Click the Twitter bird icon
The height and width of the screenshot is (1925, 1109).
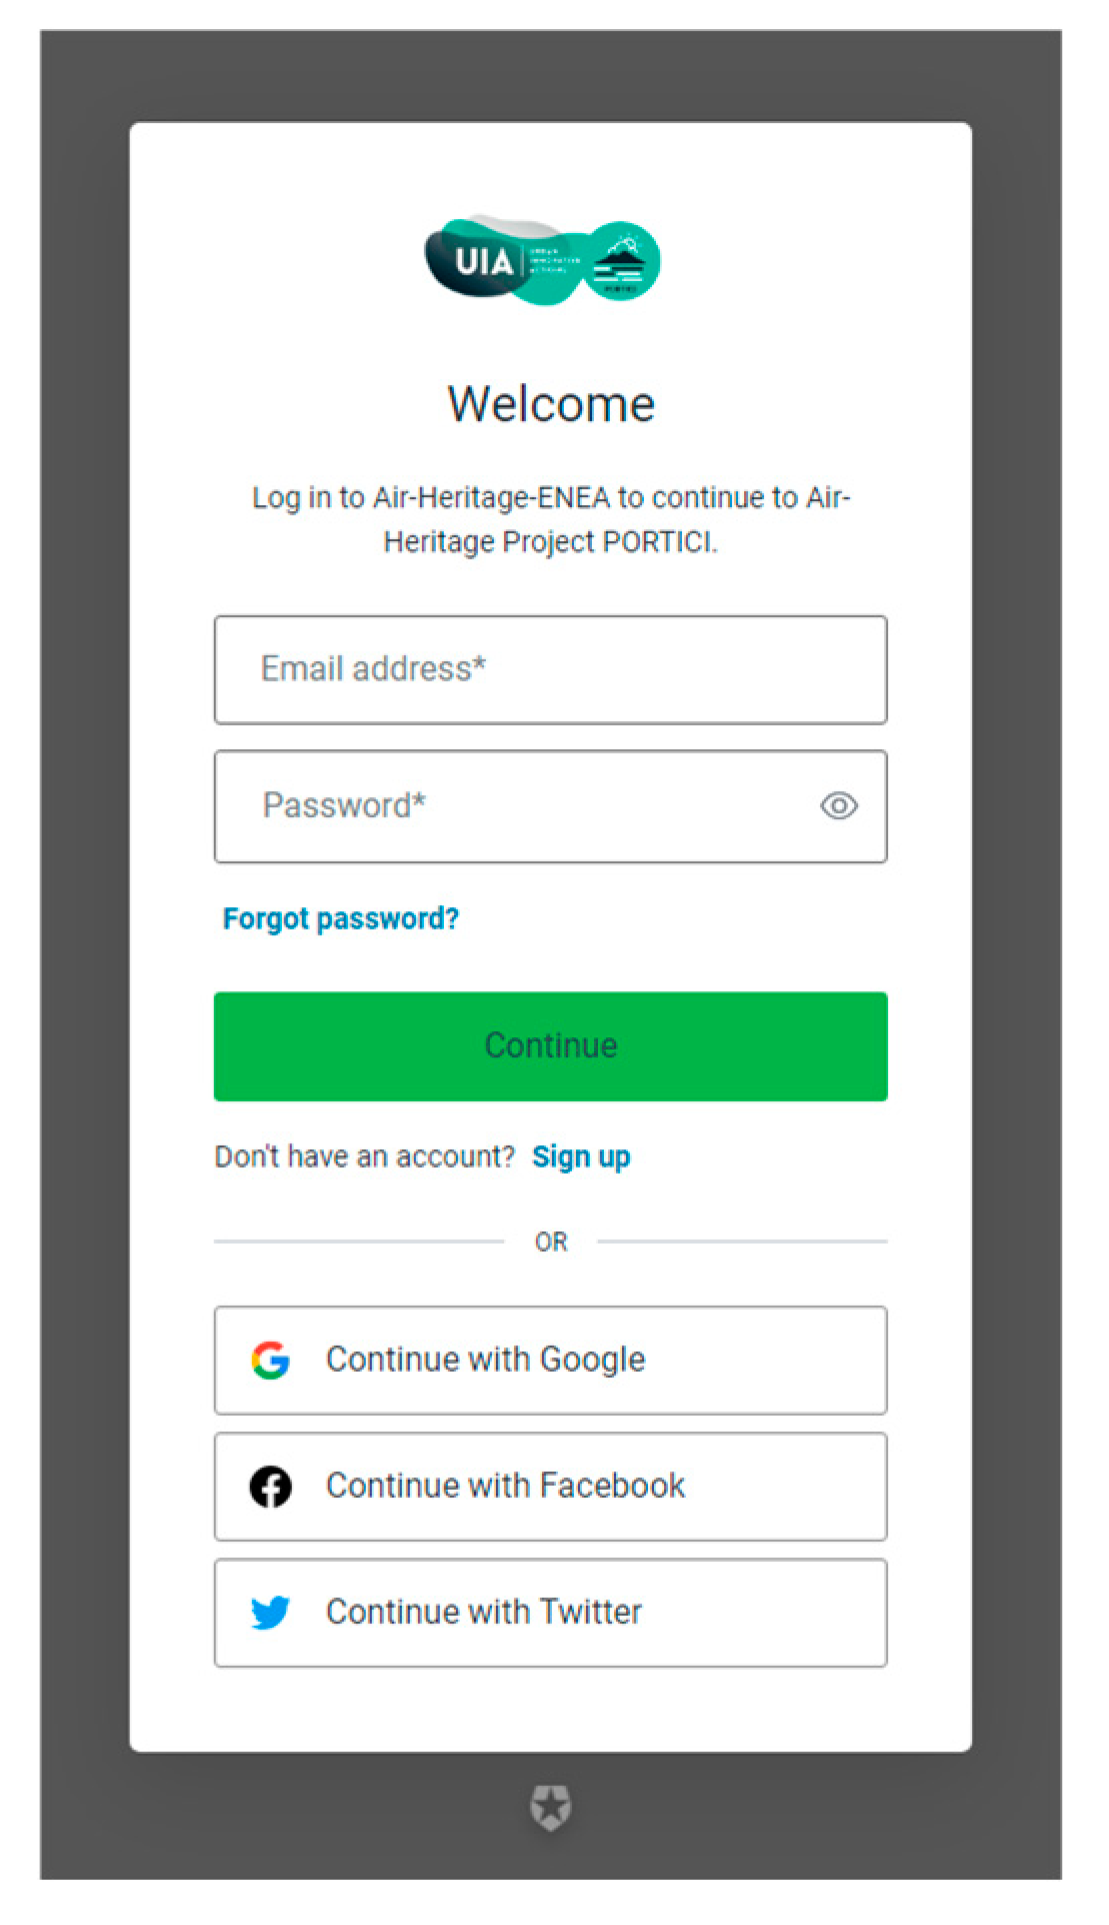point(270,1612)
